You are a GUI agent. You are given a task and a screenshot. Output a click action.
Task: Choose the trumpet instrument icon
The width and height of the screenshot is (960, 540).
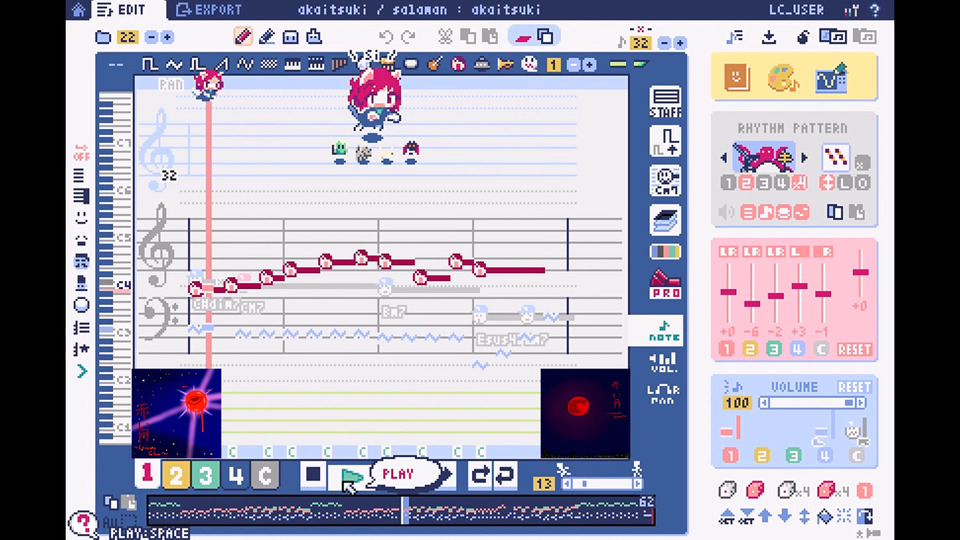506,64
